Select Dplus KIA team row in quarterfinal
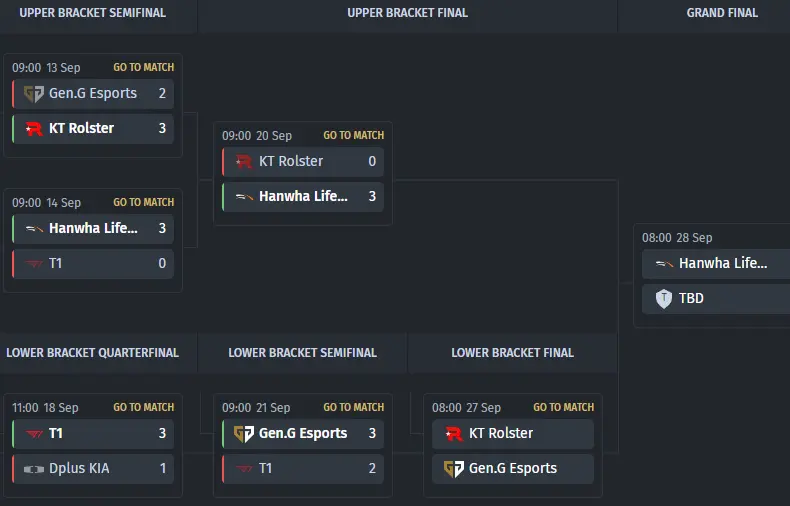This screenshot has width=790, height=506. (x=93, y=469)
